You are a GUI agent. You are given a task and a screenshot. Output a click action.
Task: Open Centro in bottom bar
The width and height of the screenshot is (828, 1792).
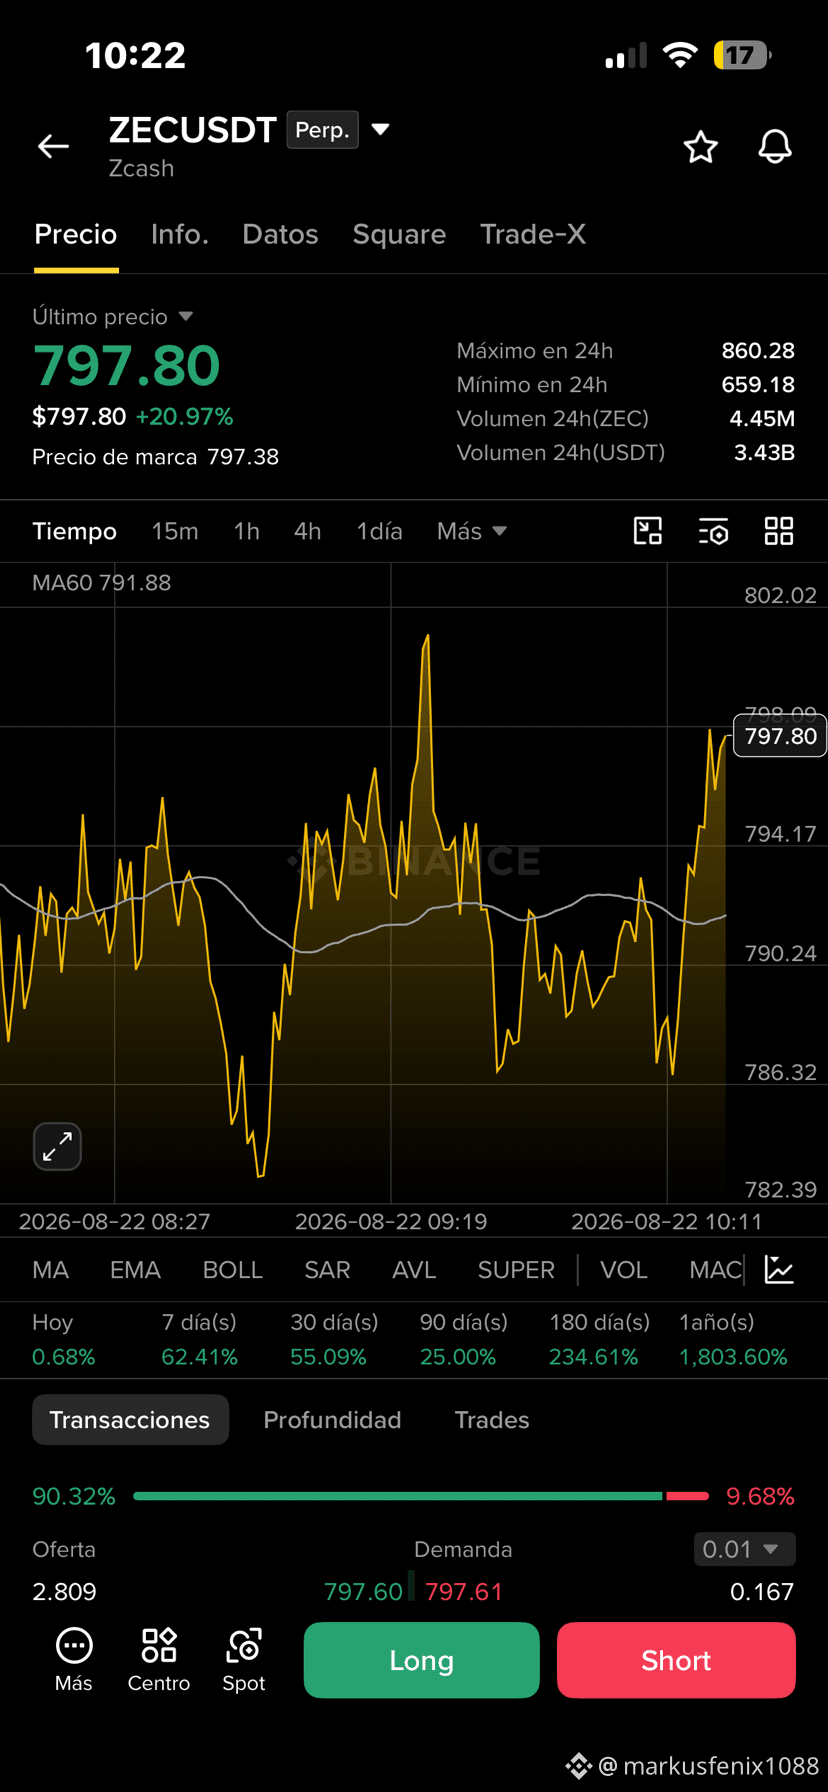(159, 1661)
